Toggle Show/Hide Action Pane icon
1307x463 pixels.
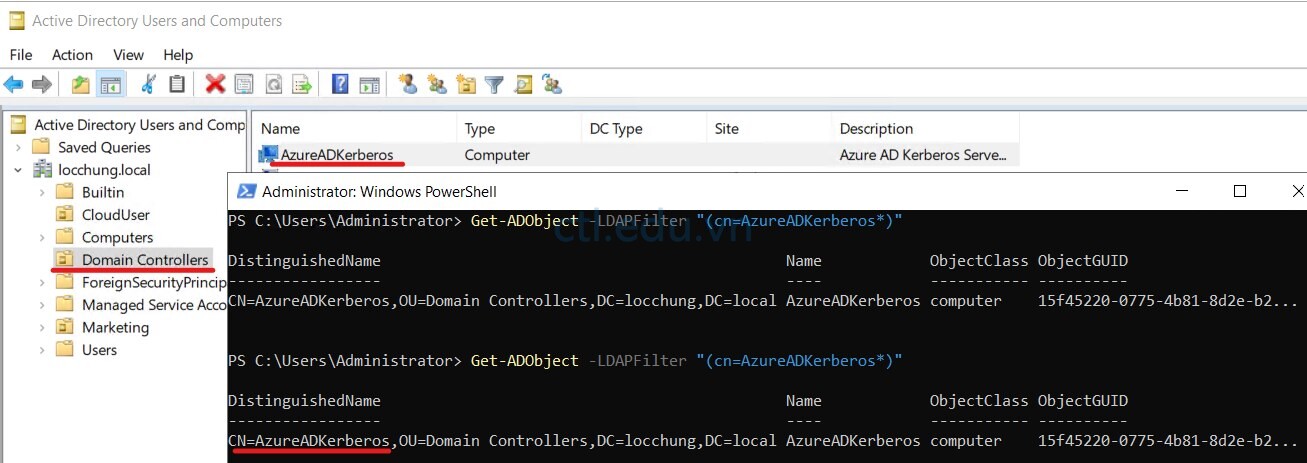pos(370,85)
